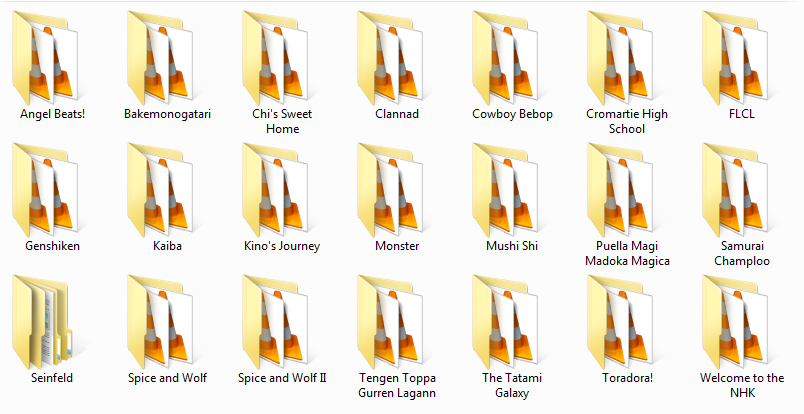Select the Cromartie High School folder icon
This screenshot has width=804, height=414.
tap(619, 58)
